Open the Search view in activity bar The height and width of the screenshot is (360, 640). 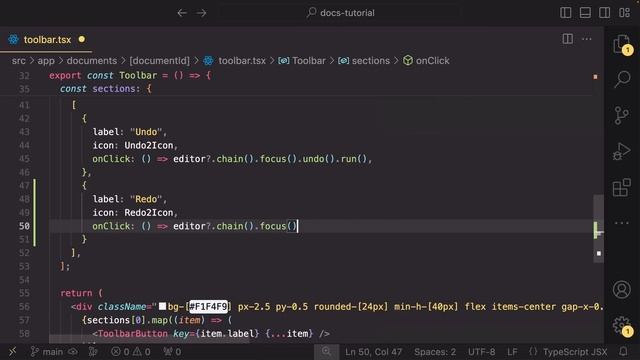tap(622, 79)
